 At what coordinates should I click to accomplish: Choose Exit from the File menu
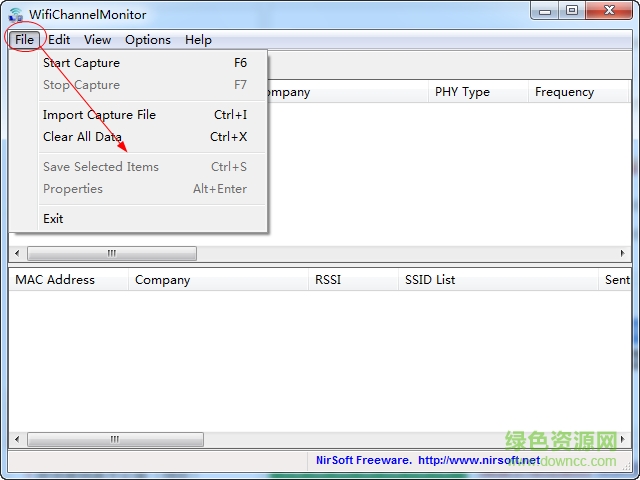coord(53,219)
